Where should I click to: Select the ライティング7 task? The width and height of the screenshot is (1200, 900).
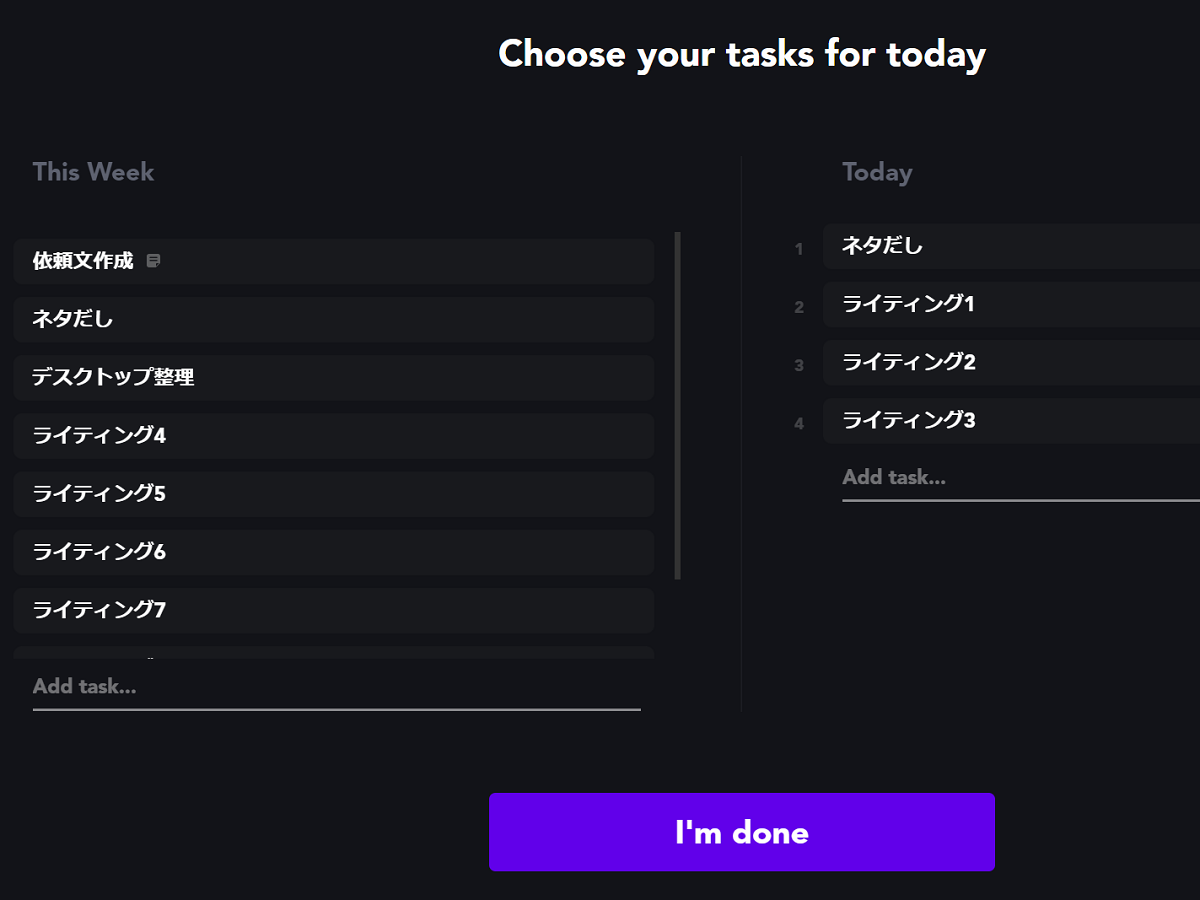[x=334, y=609]
